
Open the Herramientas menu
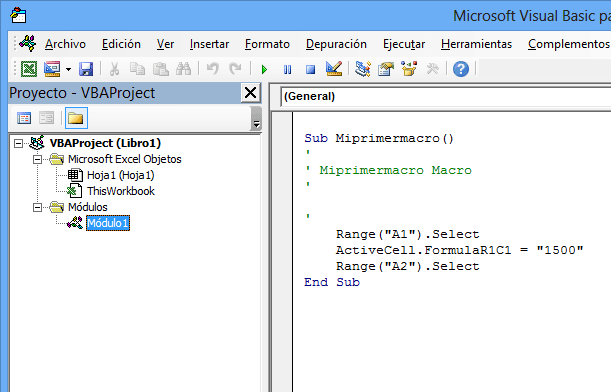pyautogui.click(x=476, y=44)
